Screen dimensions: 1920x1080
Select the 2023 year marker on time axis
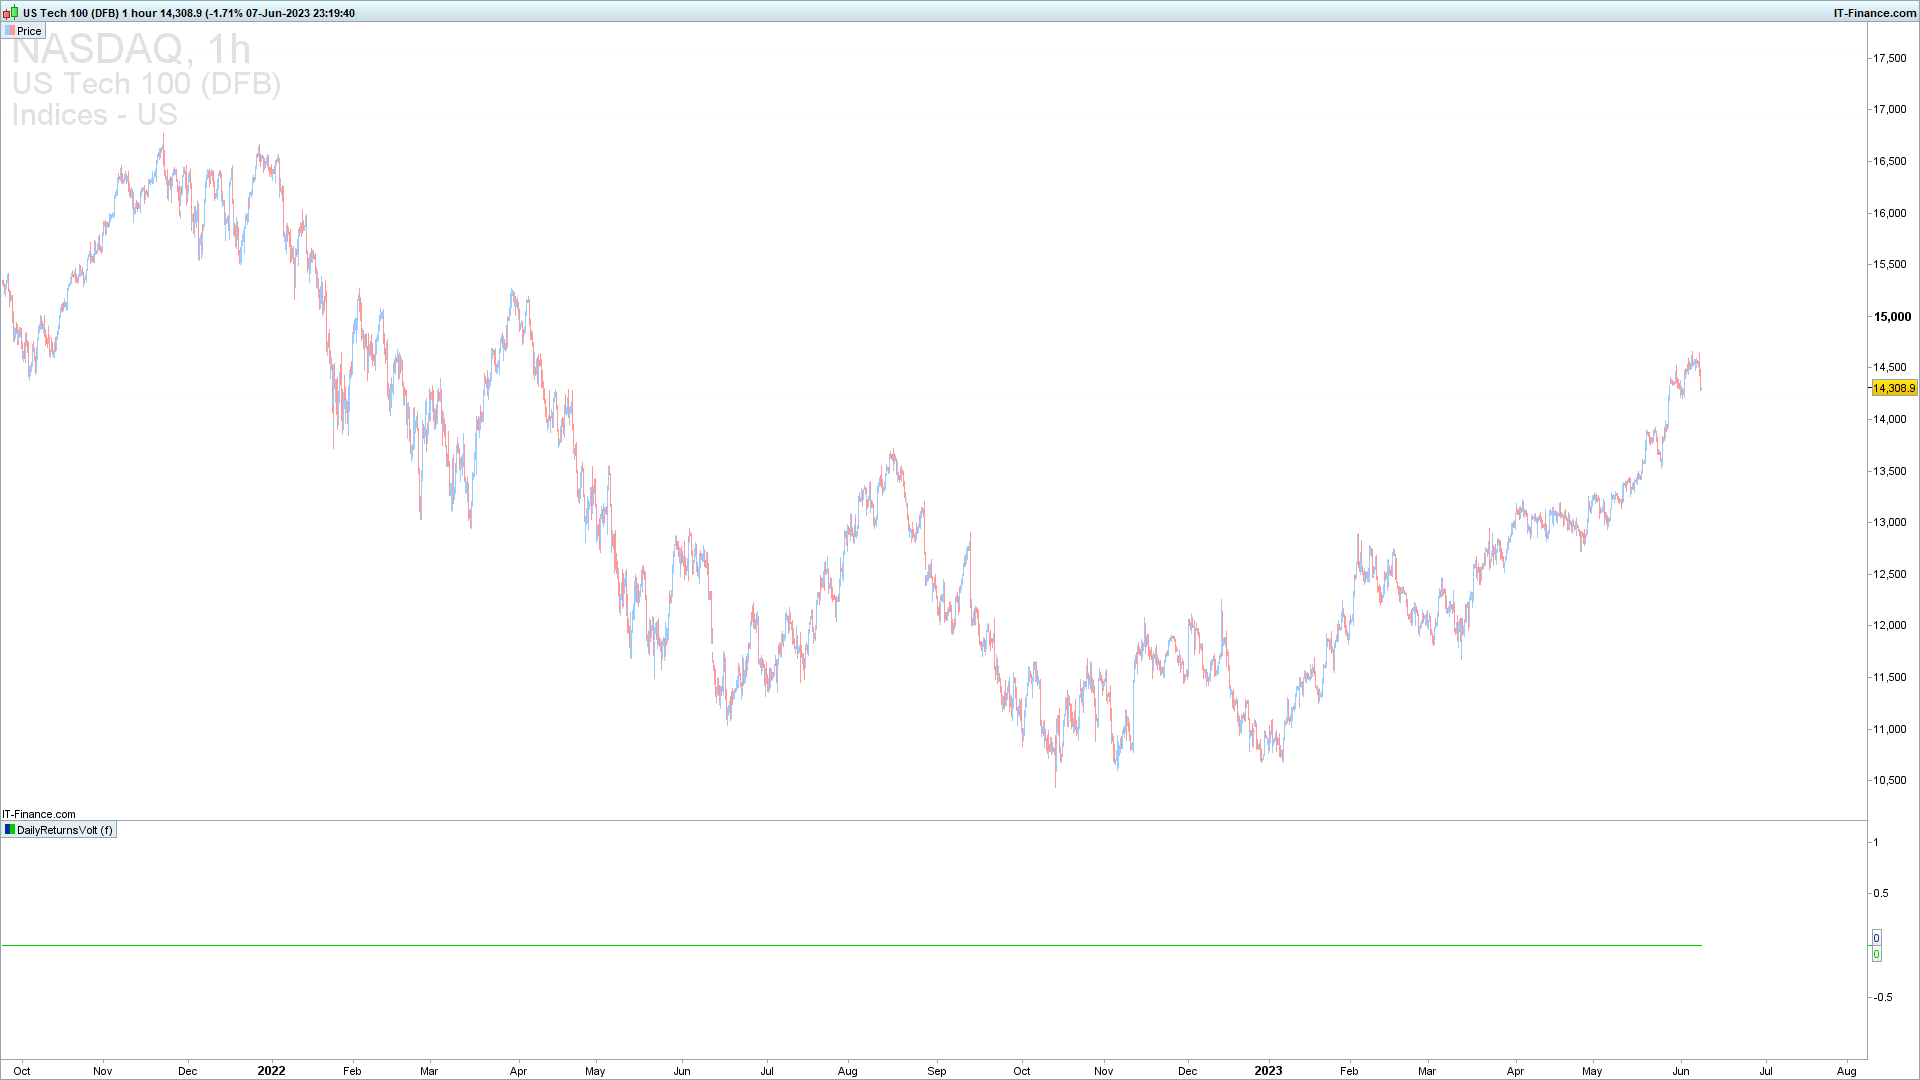click(1268, 1070)
